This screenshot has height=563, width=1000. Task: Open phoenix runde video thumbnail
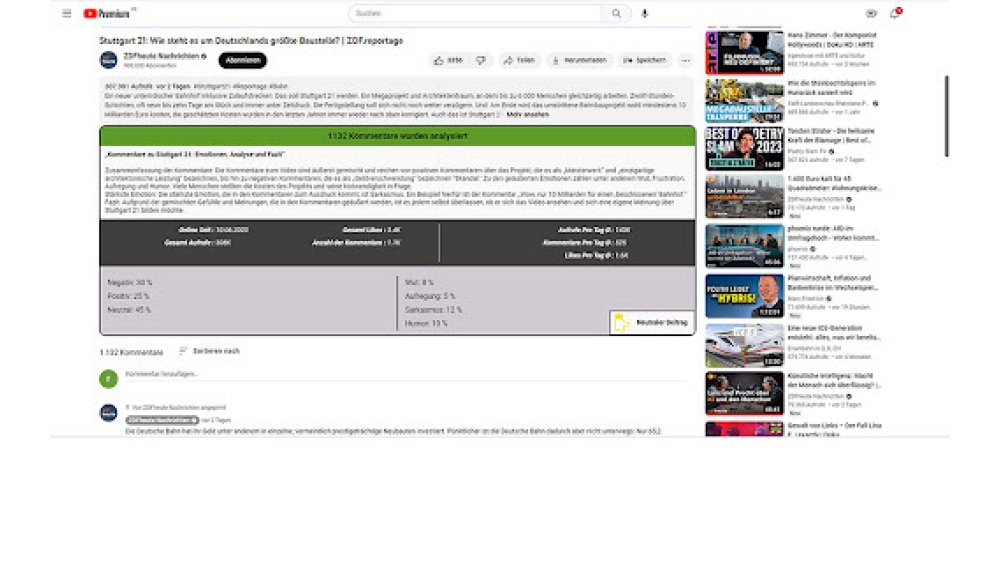click(x=744, y=246)
